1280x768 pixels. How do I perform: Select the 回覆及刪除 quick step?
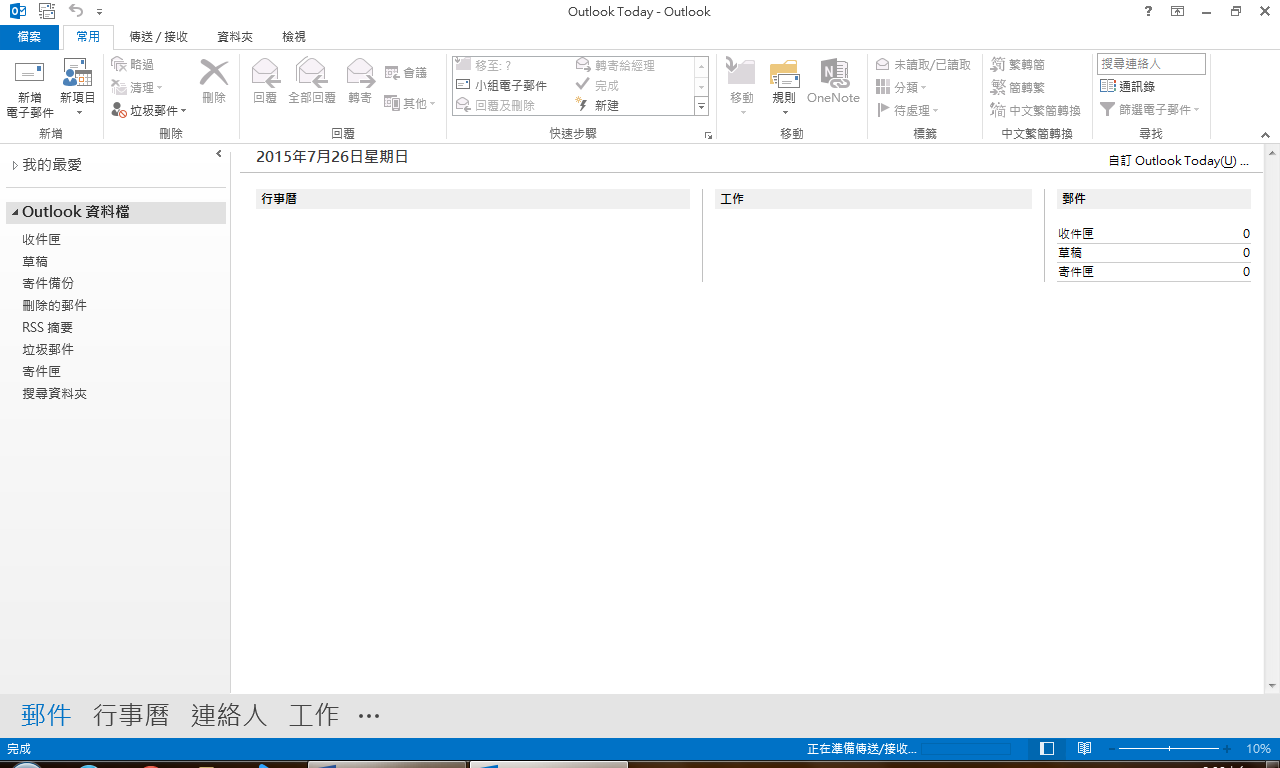click(x=496, y=104)
